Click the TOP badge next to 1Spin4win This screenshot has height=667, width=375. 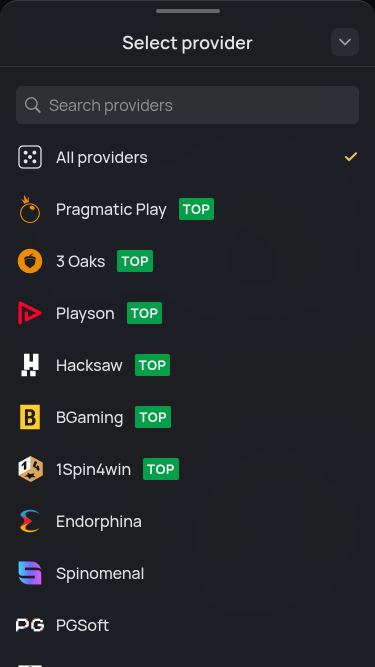pos(161,469)
